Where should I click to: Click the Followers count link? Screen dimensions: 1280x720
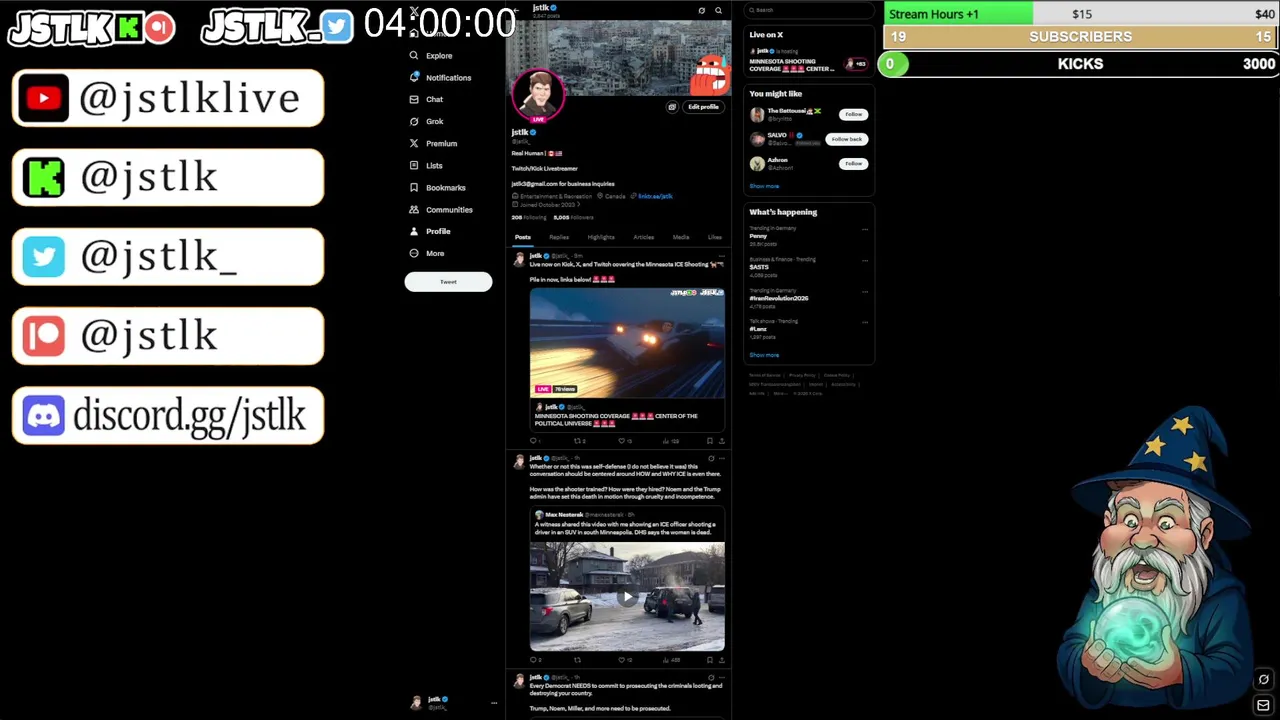coord(573,218)
